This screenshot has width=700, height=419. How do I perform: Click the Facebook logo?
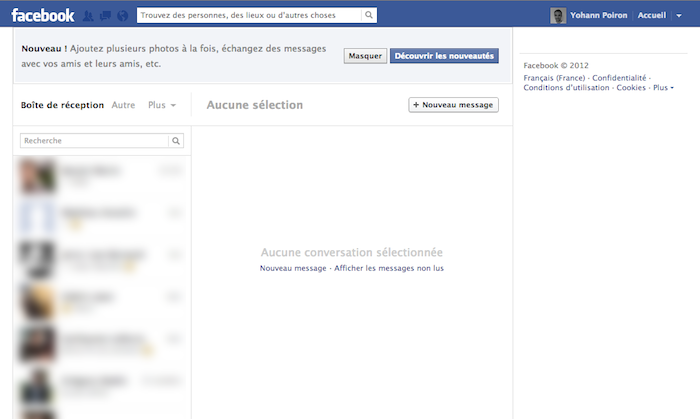point(42,15)
